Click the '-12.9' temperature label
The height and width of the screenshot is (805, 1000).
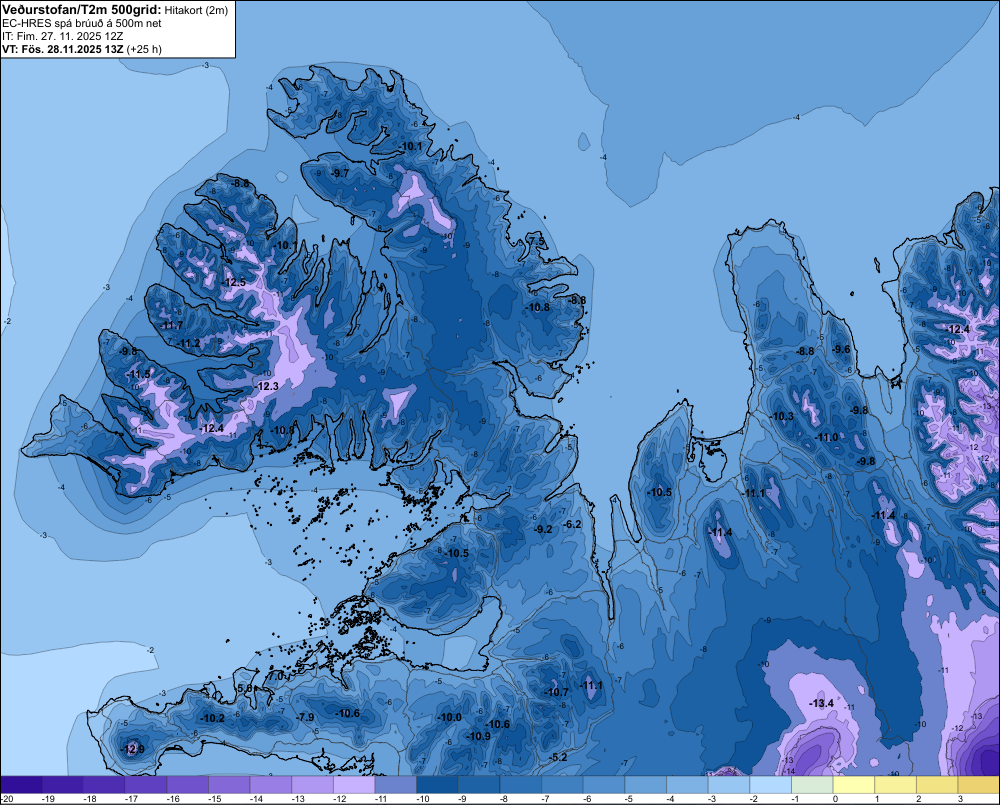133,749
